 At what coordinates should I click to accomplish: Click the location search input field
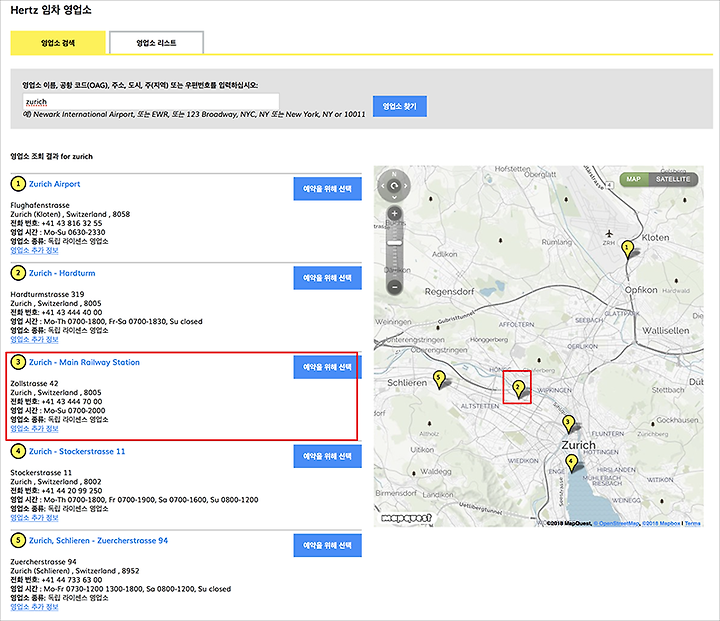pyautogui.click(x=151, y=102)
